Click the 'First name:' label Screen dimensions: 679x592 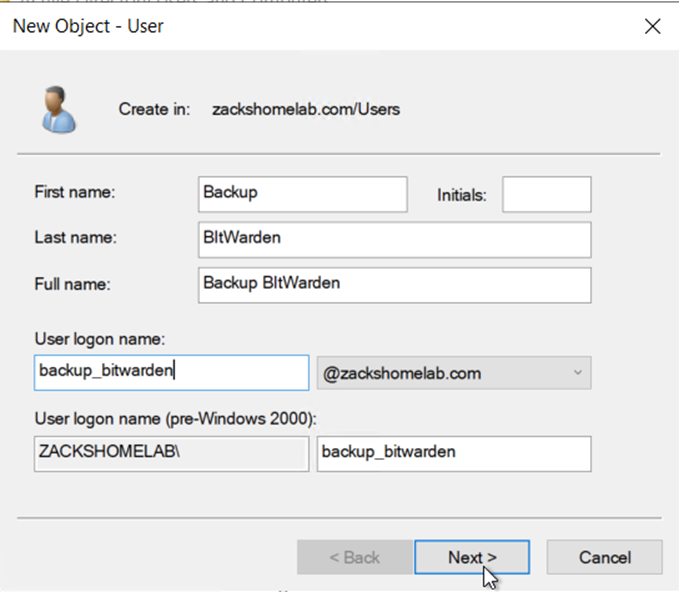point(75,192)
